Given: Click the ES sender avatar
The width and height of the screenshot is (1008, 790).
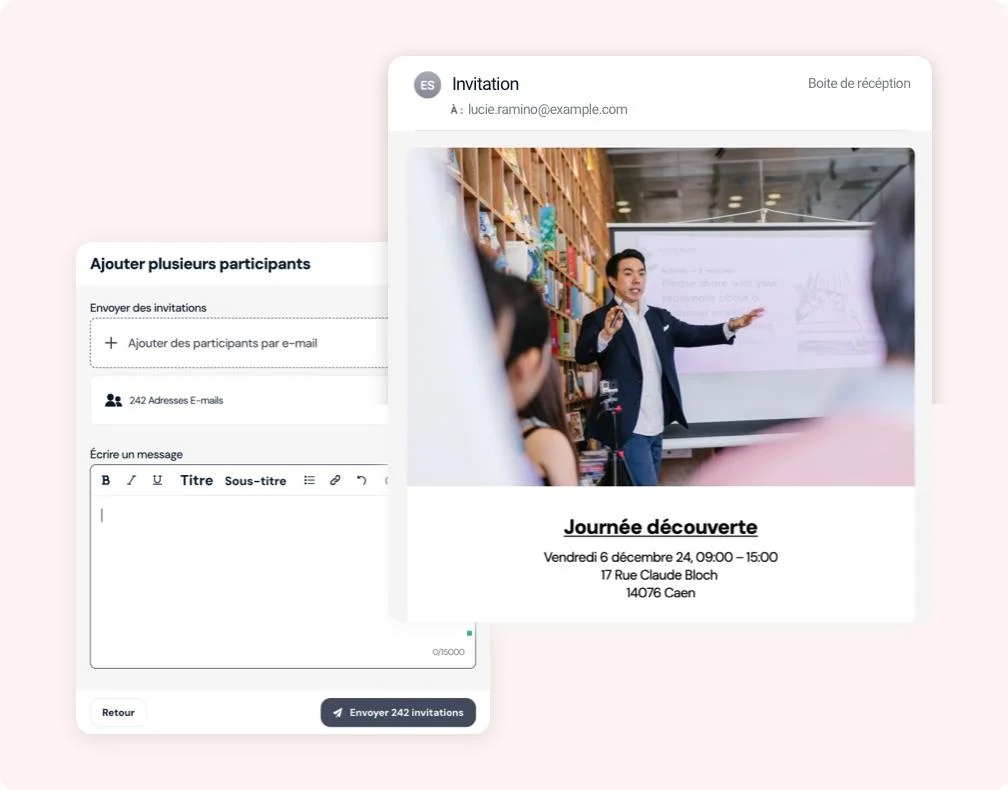Looking at the screenshot, I should tap(427, 85).
